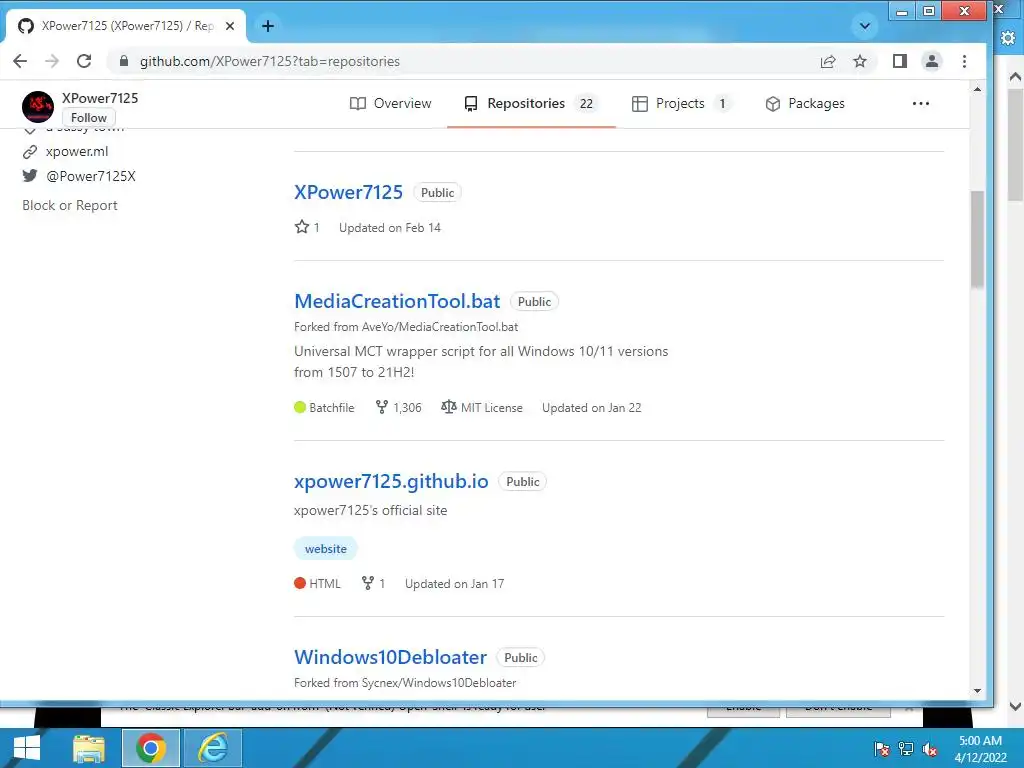Click text "xpower7125's official site"
The image size is (1024, 768).
370,510
